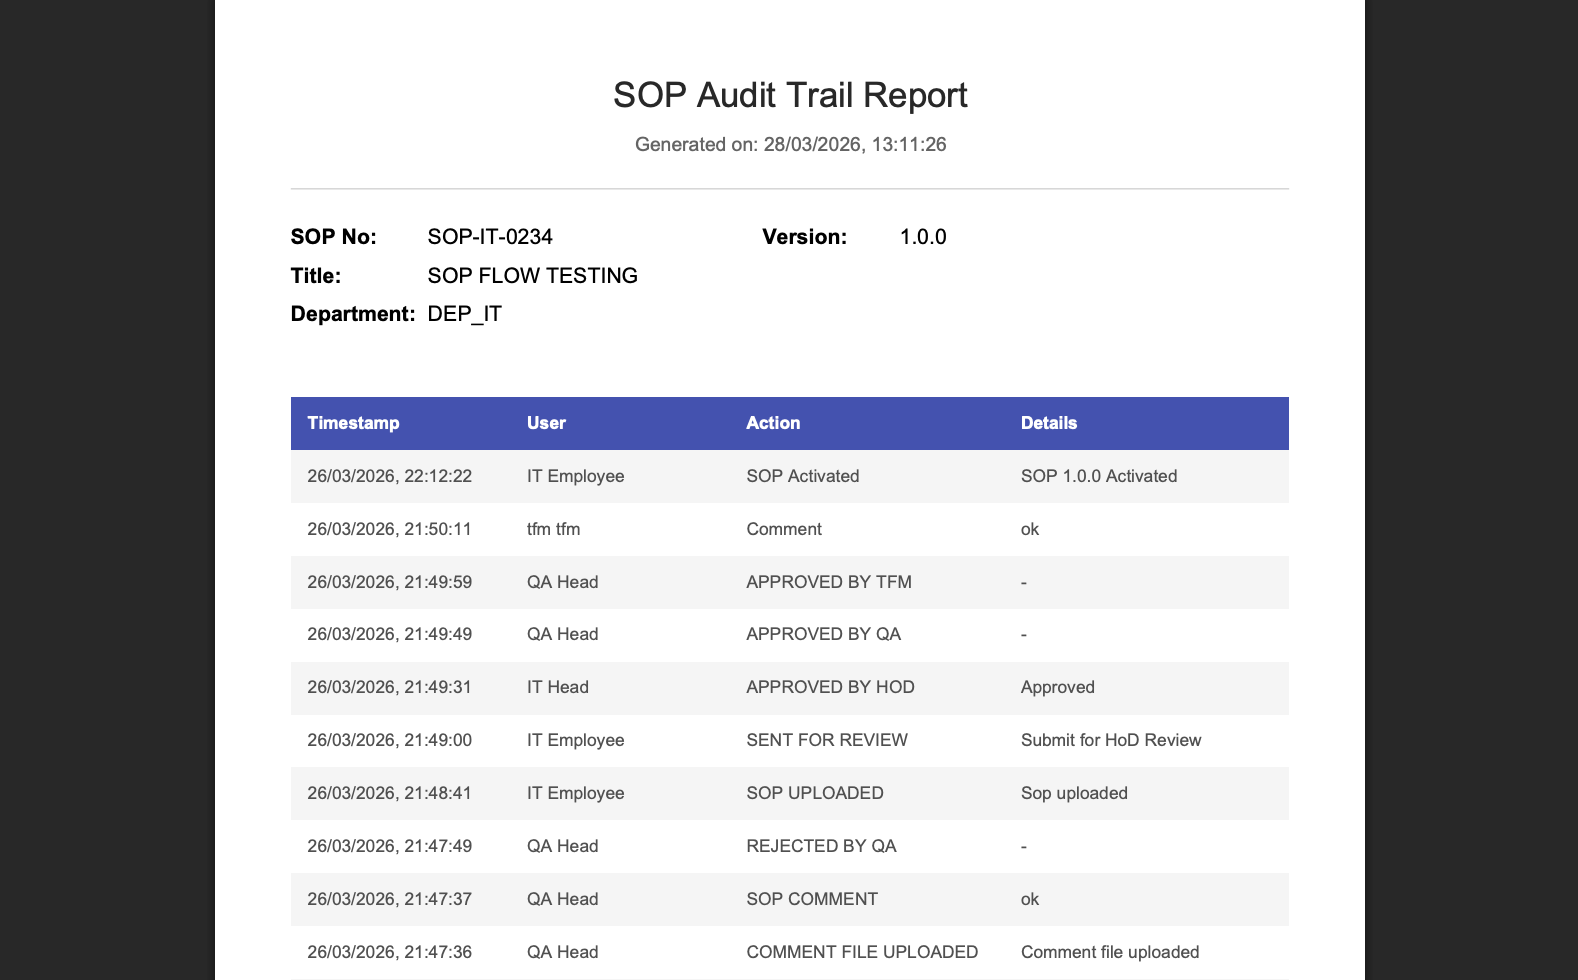Click the SOP Audit Trail Report title
Image resolution: width=1578 pixels, height=980 pixels.
(x=790, y=96)
